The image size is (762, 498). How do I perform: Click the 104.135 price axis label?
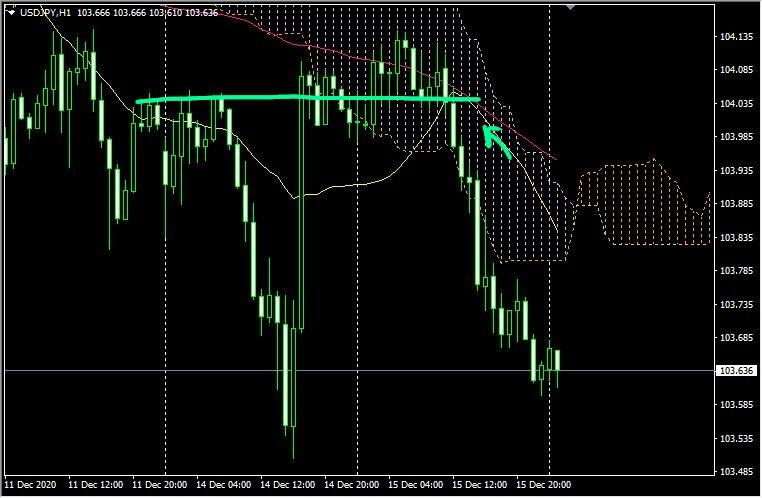click(736, 36)
